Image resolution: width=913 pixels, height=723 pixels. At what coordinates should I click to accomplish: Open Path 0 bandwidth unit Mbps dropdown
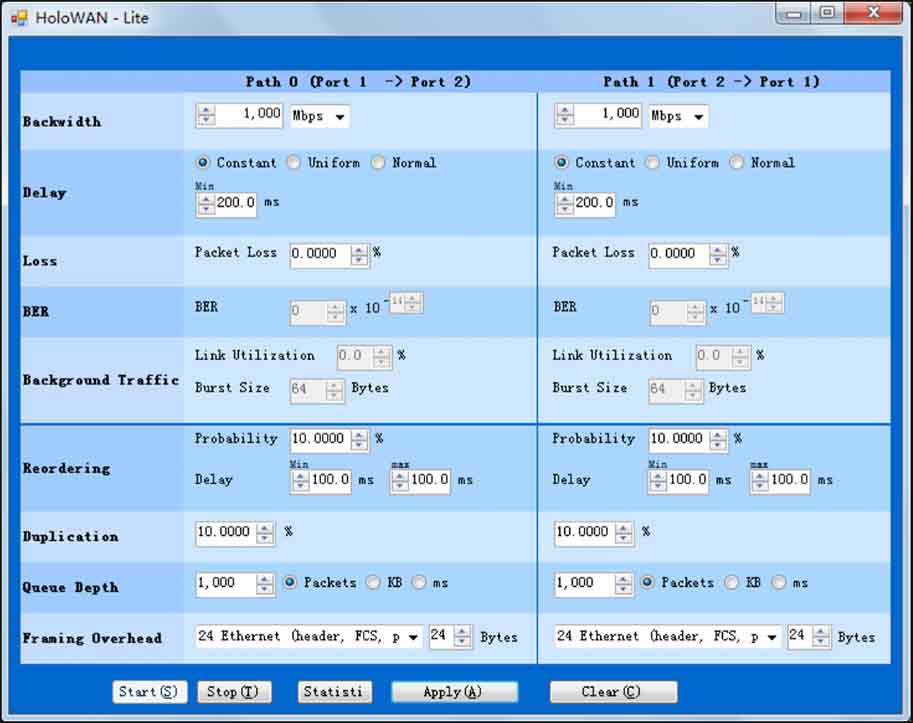click(x=320, y=116)
